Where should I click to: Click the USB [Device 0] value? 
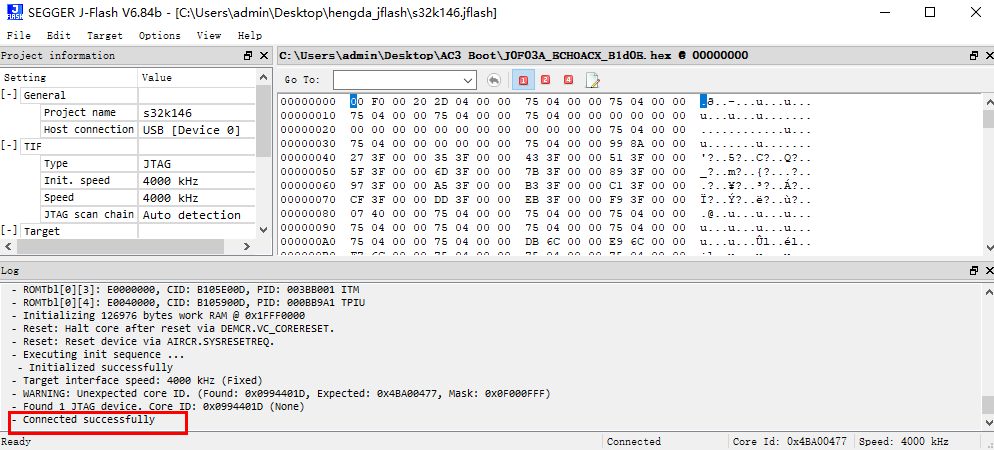click(x=191, y=130)
